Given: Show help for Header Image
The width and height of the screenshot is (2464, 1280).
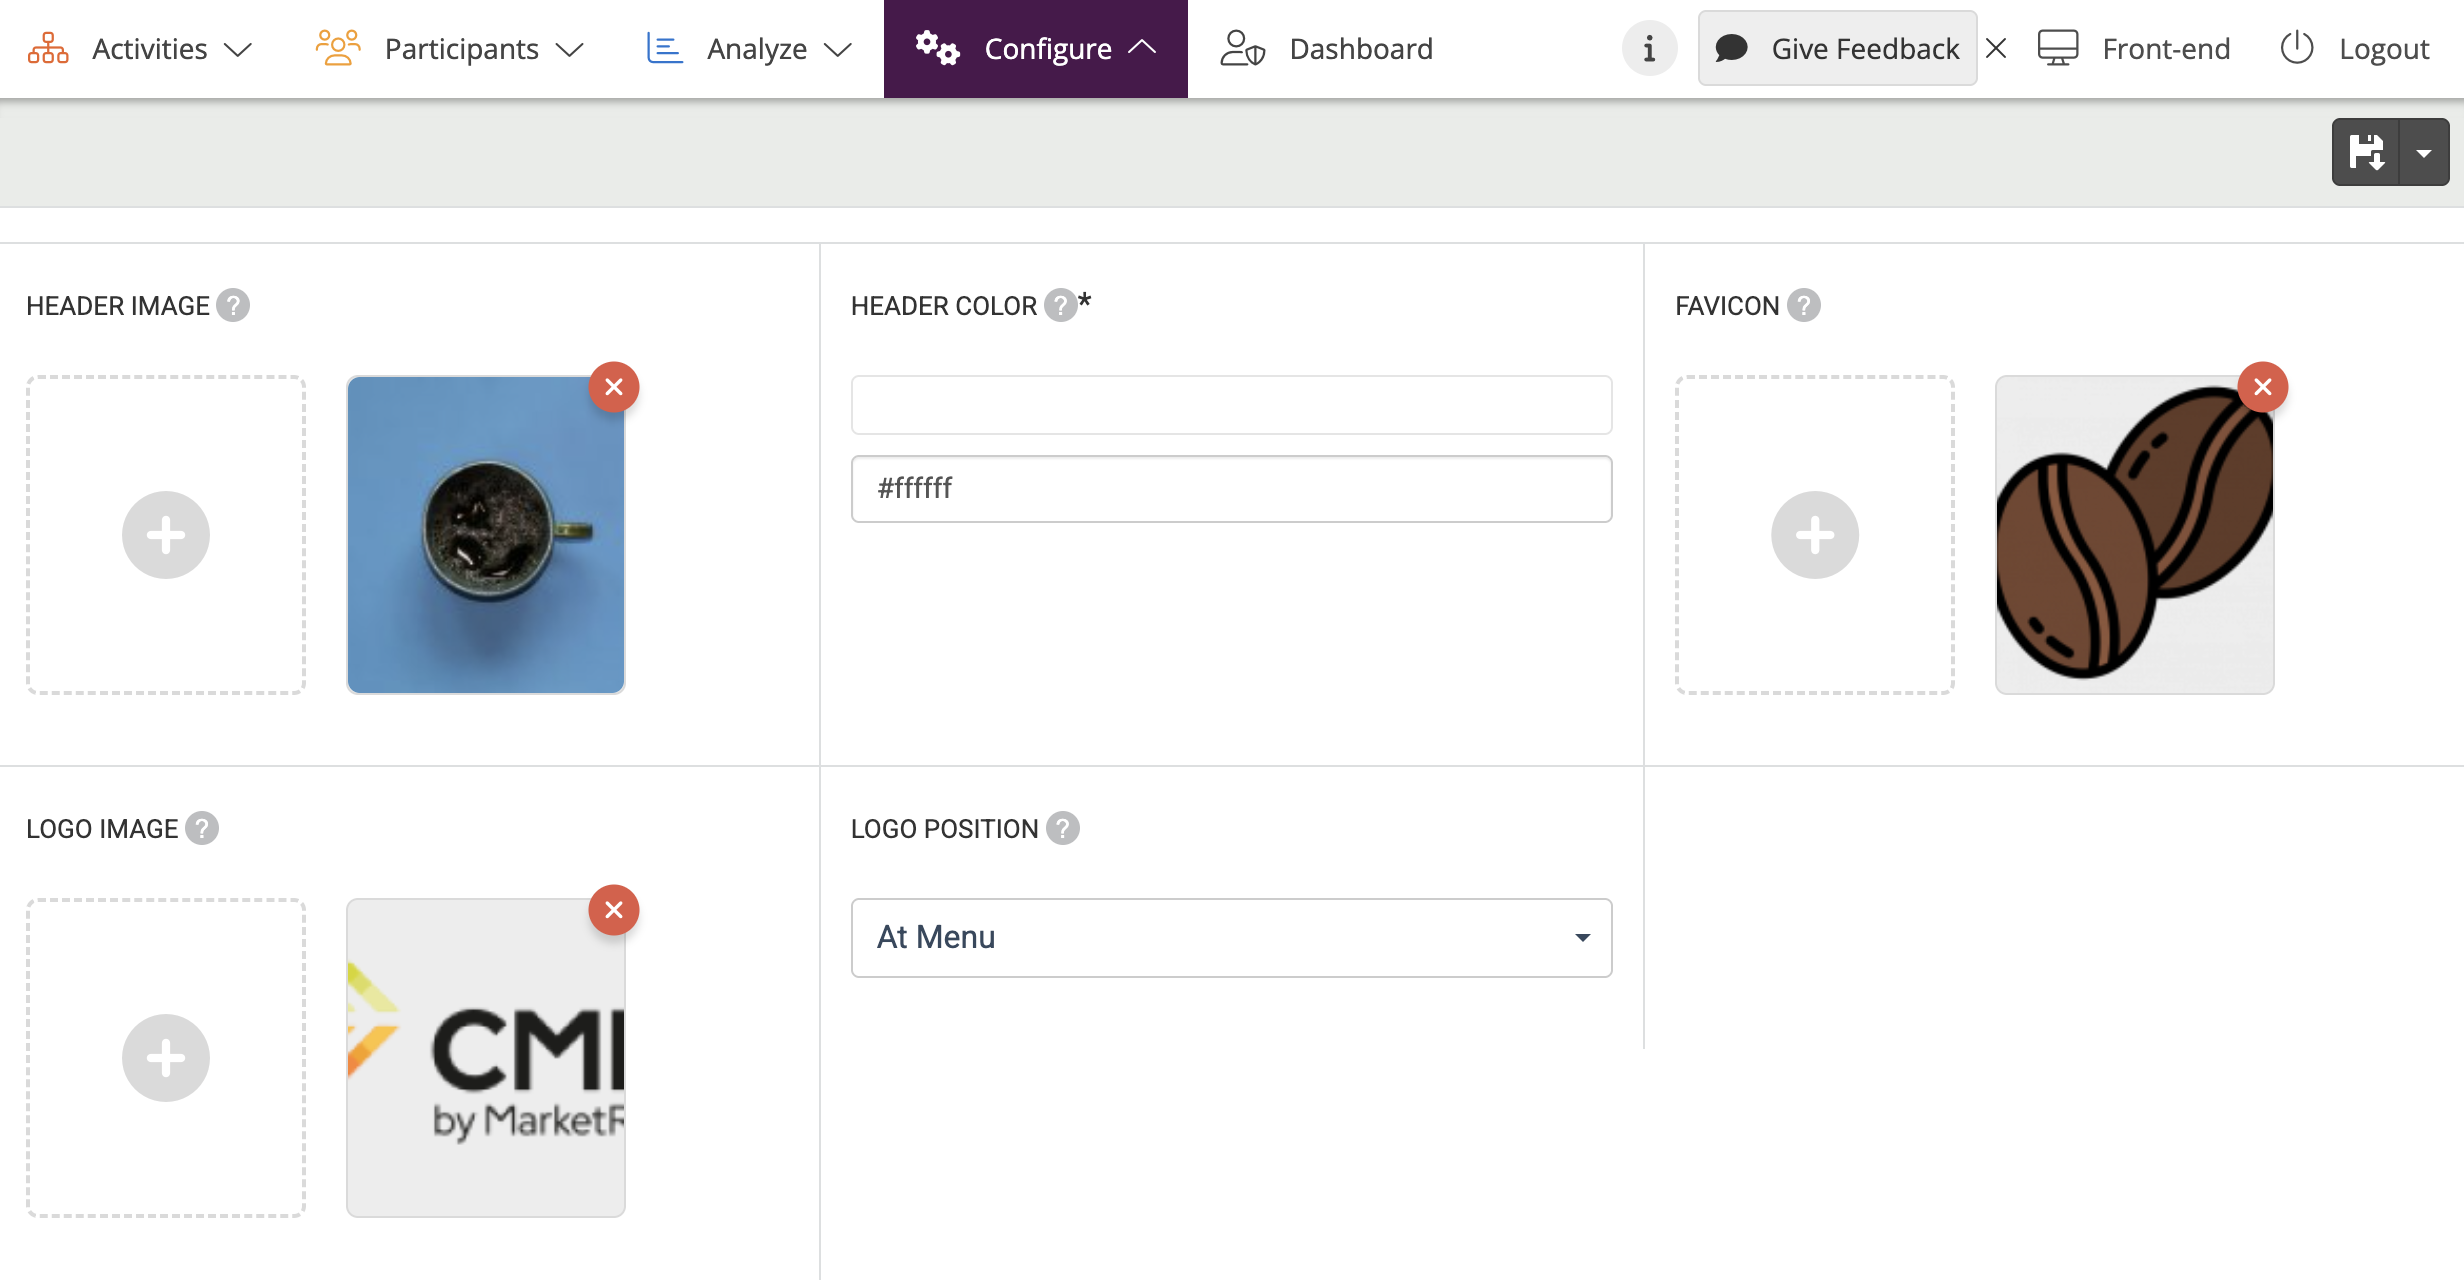Looking at the screenshot, I should 233,305.
